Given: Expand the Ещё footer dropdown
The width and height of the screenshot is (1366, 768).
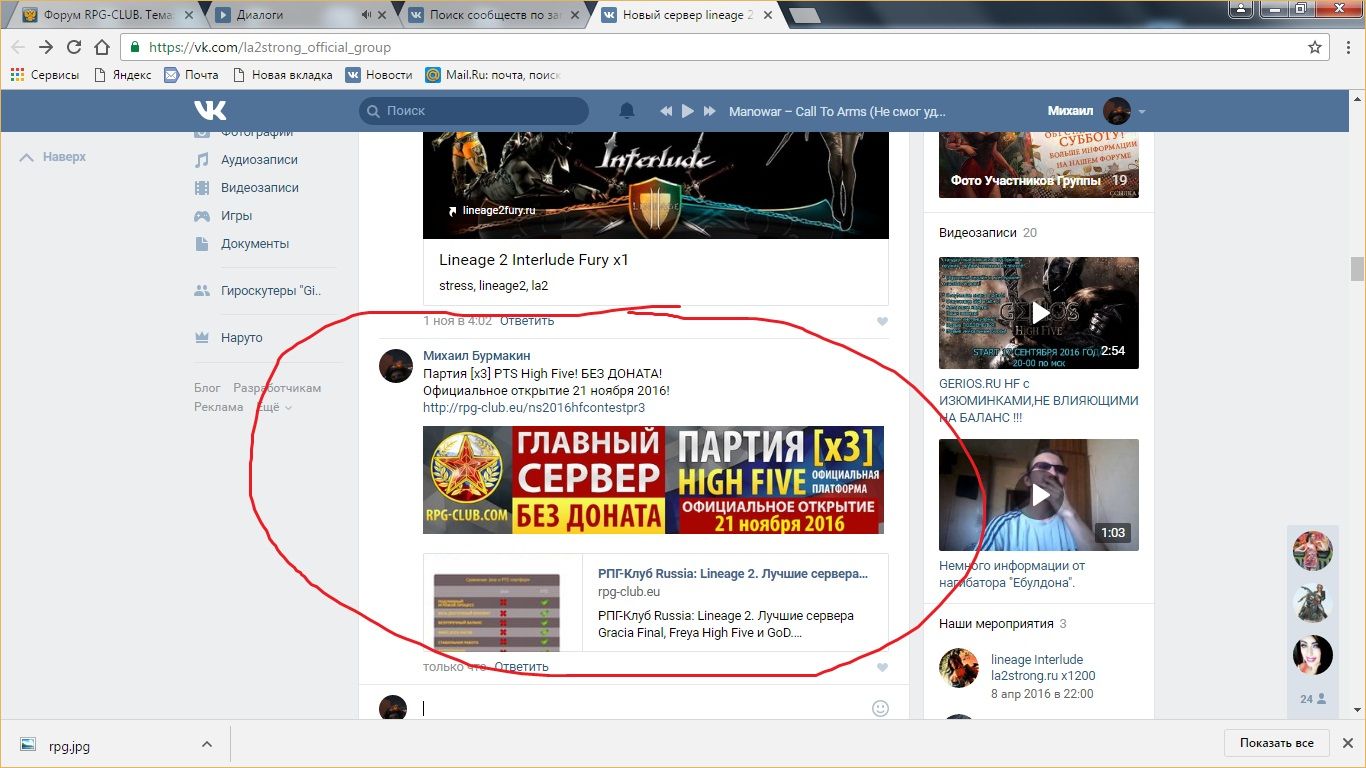Looking at the screenshot, I should pos(275,407).
